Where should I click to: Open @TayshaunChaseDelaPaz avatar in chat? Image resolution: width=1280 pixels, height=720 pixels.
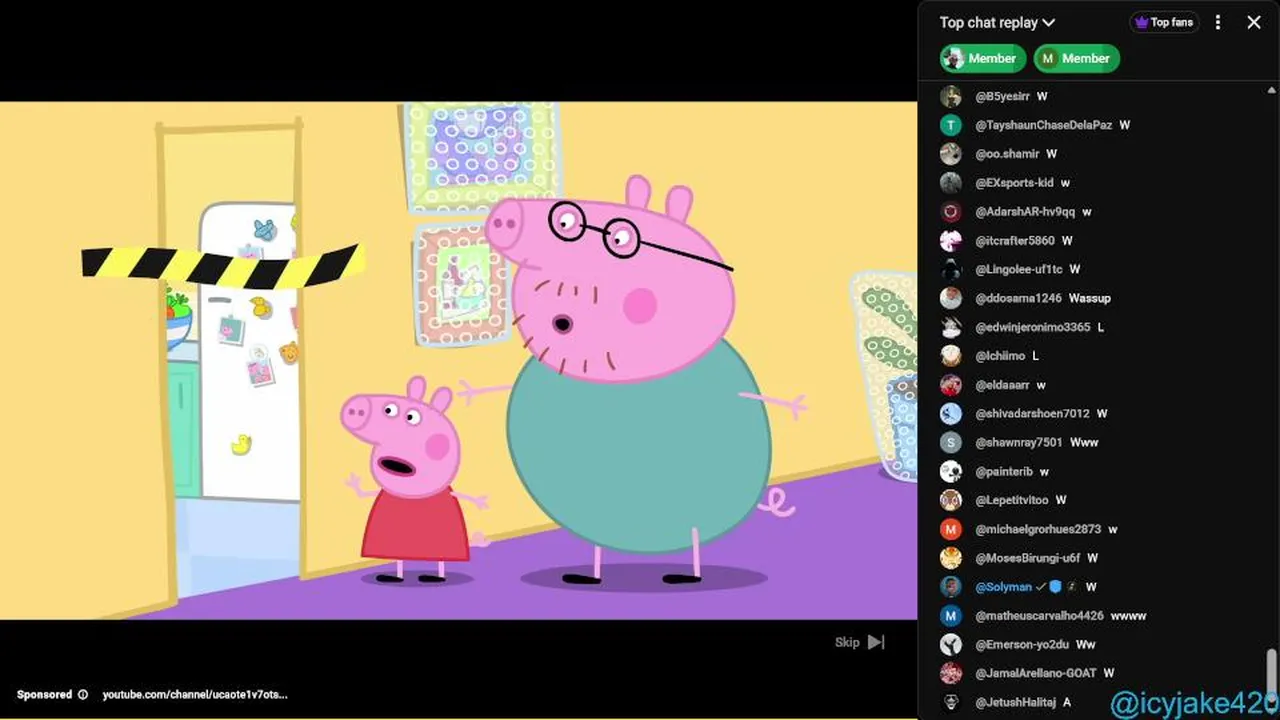pos(951,125)
